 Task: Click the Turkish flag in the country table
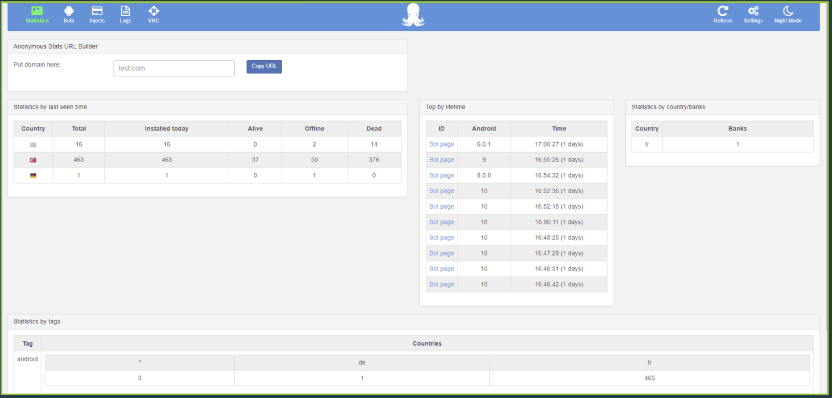click(x=33, y=160)
